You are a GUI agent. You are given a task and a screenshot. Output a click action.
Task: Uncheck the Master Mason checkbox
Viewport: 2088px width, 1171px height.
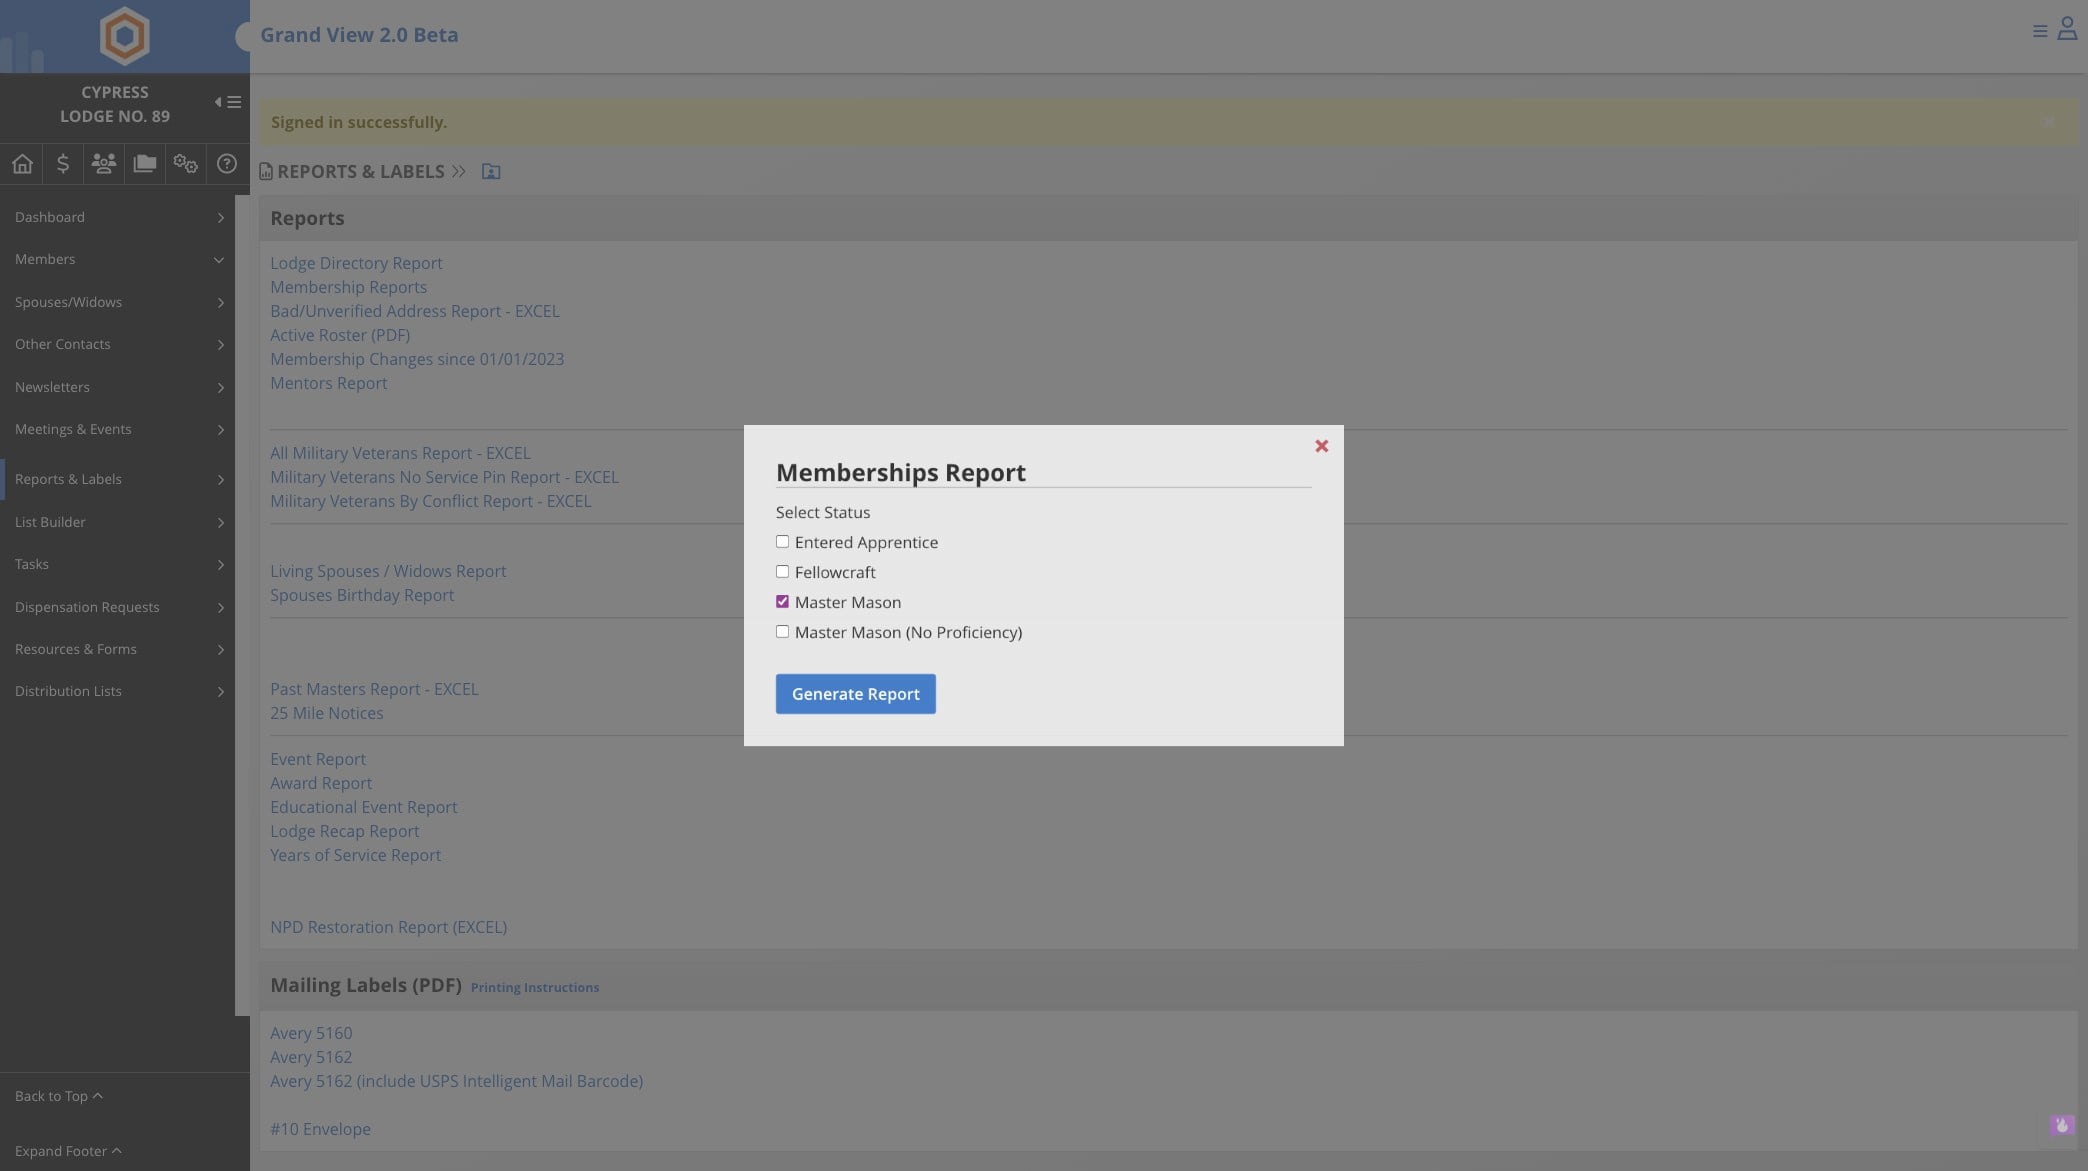point(782,602)
